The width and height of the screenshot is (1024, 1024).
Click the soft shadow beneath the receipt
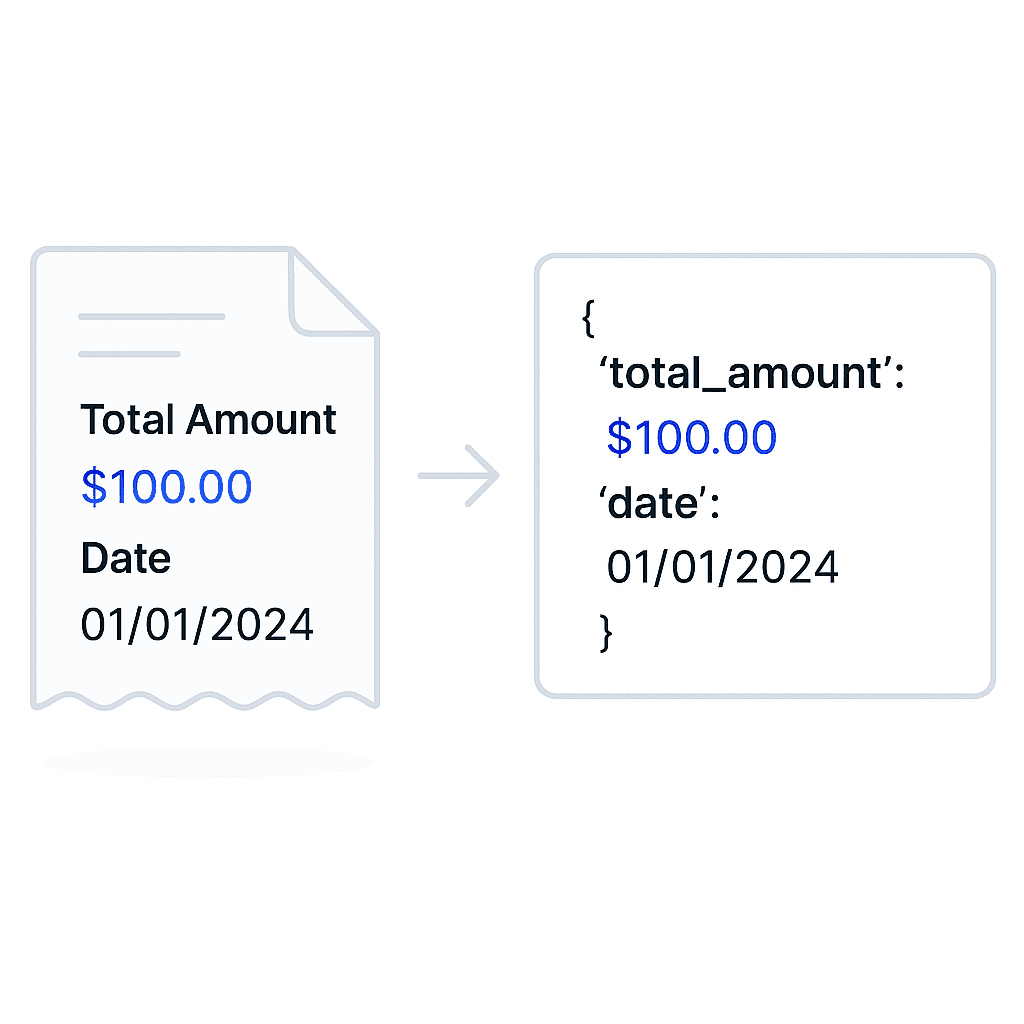[209, 761]
